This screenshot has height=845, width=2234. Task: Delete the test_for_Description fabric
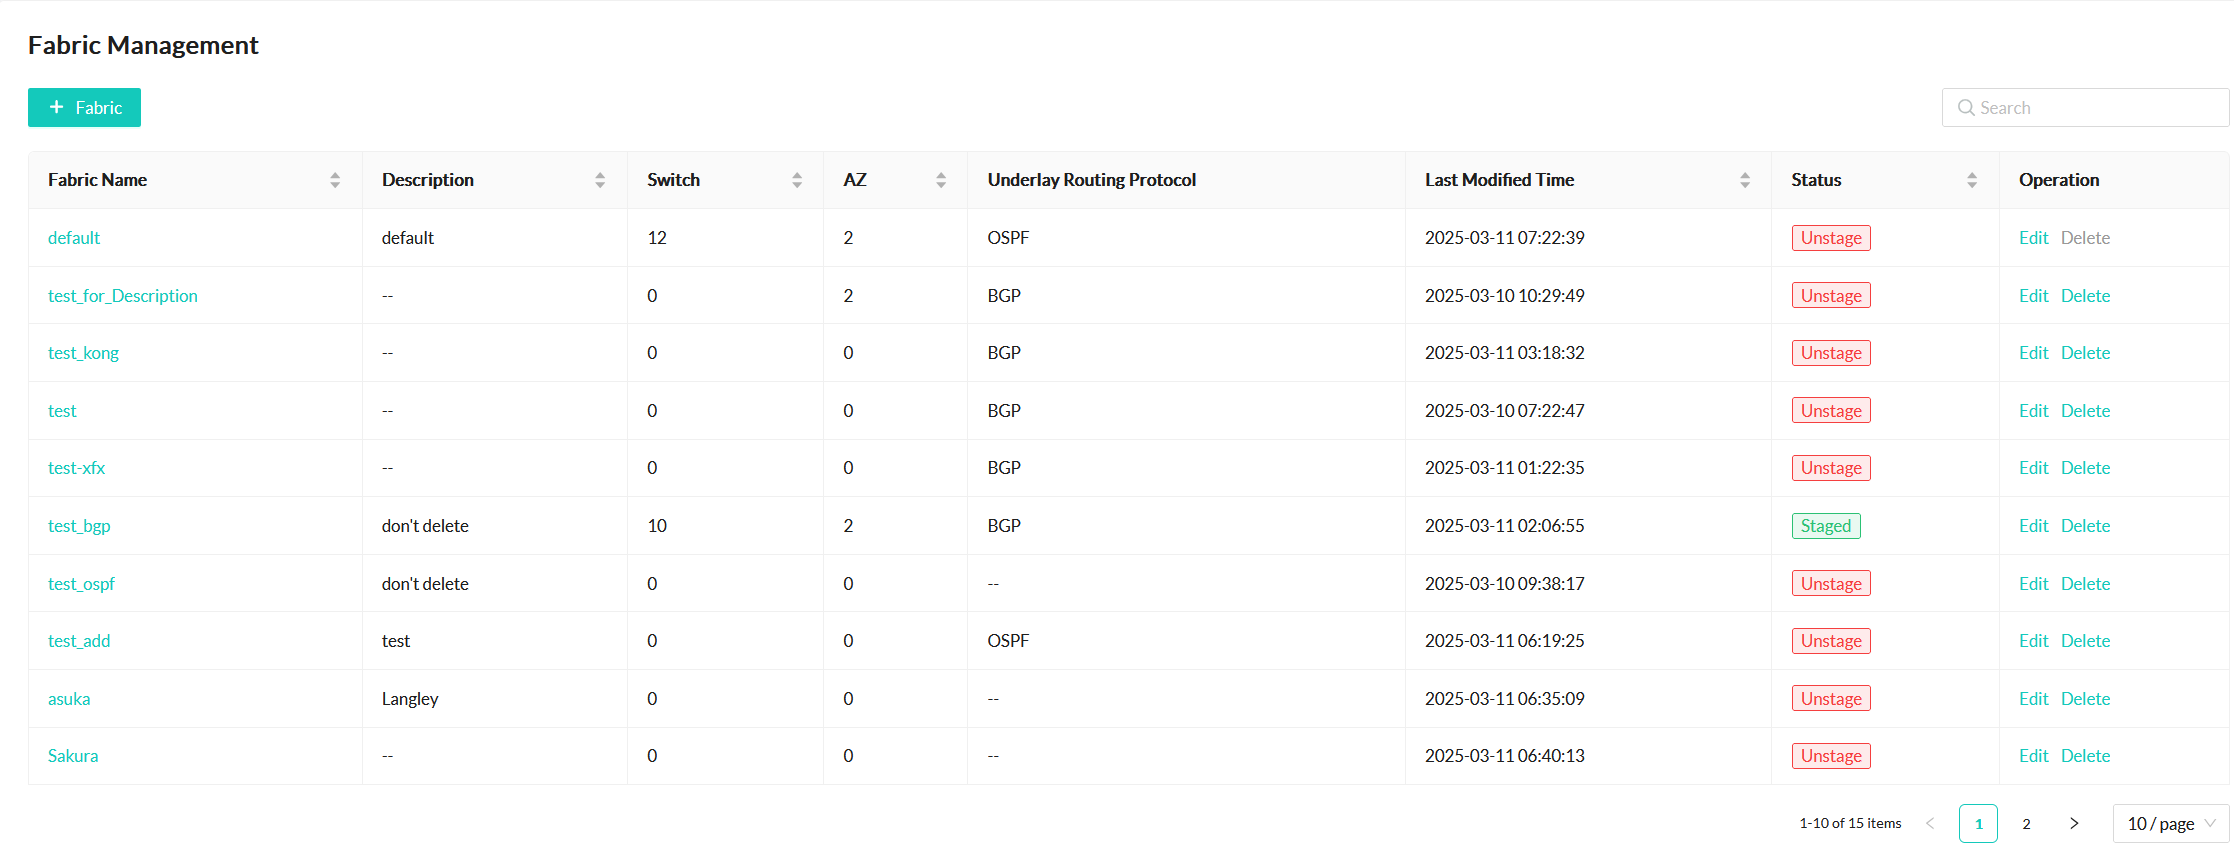(2085, 296)
